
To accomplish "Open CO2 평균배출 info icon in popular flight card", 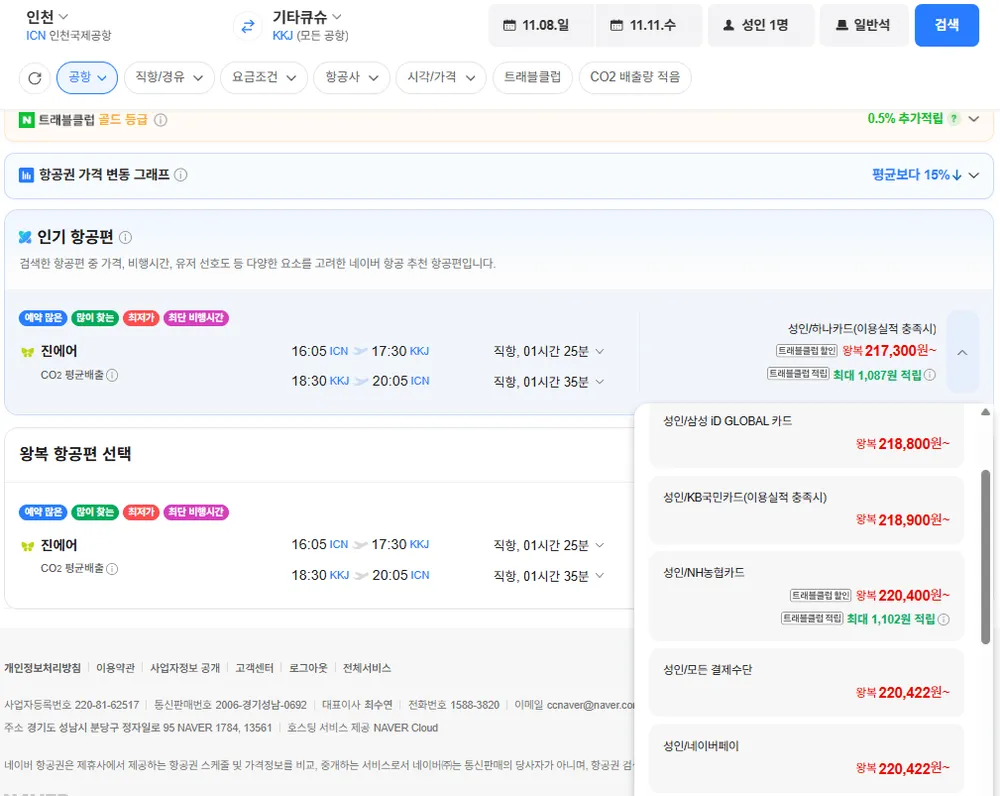I will coord(112,375).
